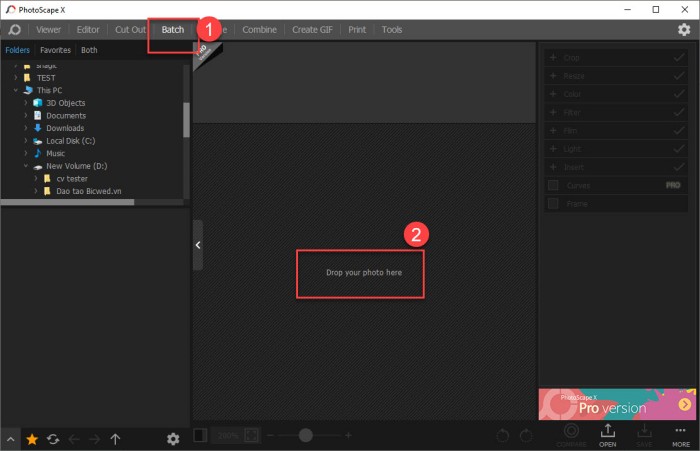Image resolution: width=700 pixels, height=451 pixels.
Task: Collapse the folder panel with the left chevron
Action: (198, 245)
